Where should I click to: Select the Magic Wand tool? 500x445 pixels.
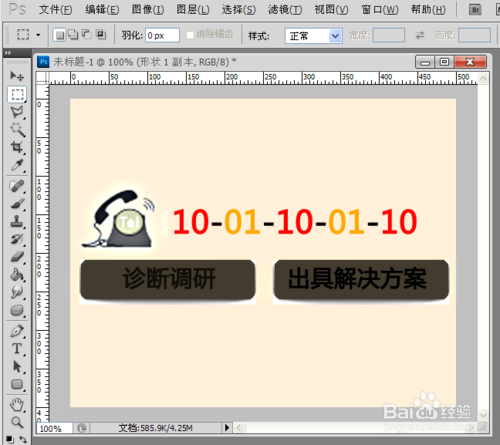coord(17,130)
